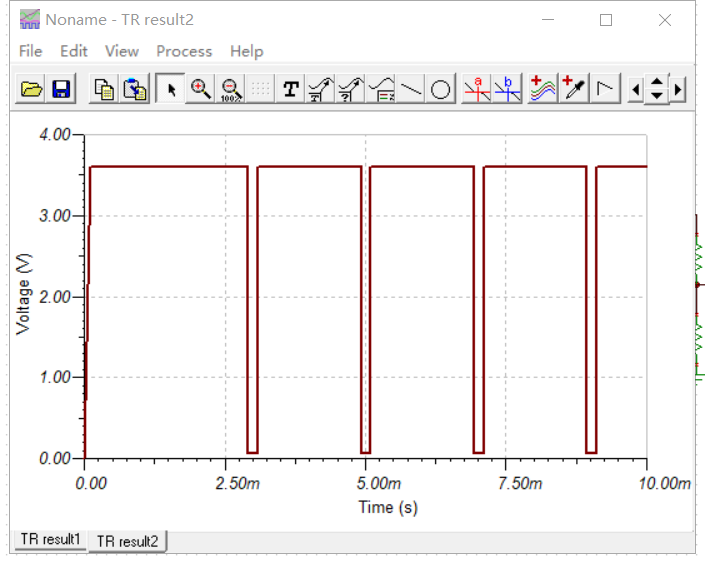Image resolution: width=705 pixels, height=563 pixels.
Task: Open a file using the folder icon
Action: [31, 89]
